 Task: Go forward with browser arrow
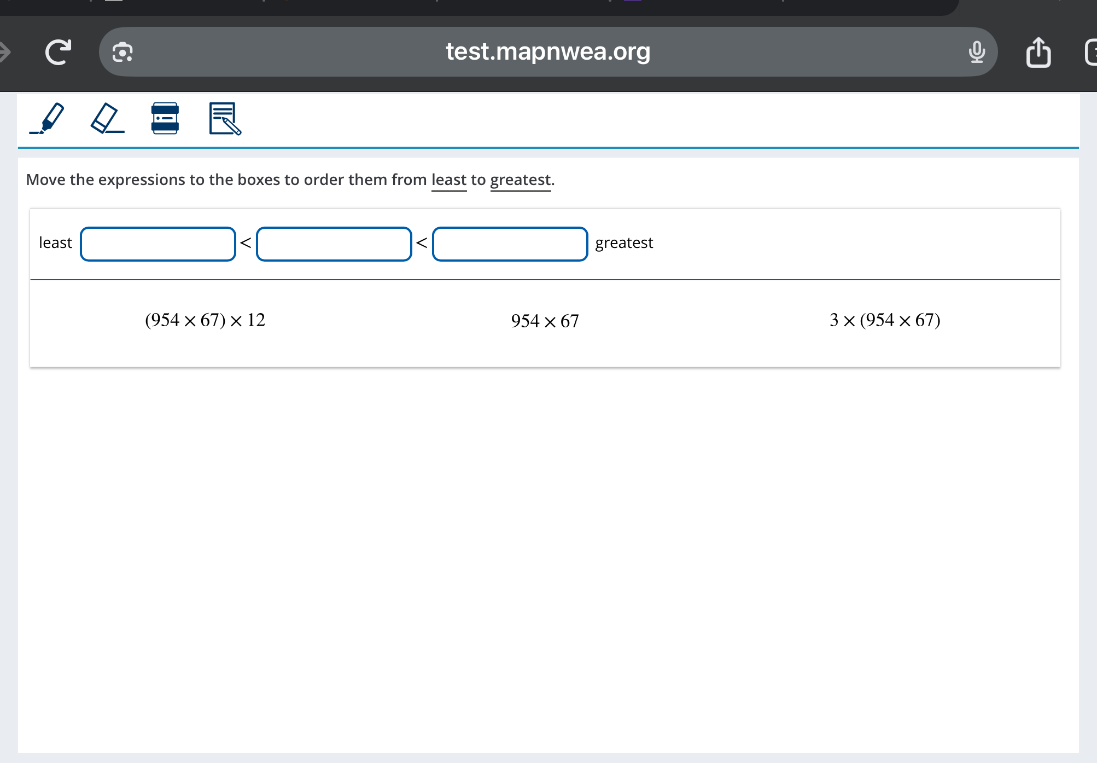click(x=4, y=52)
